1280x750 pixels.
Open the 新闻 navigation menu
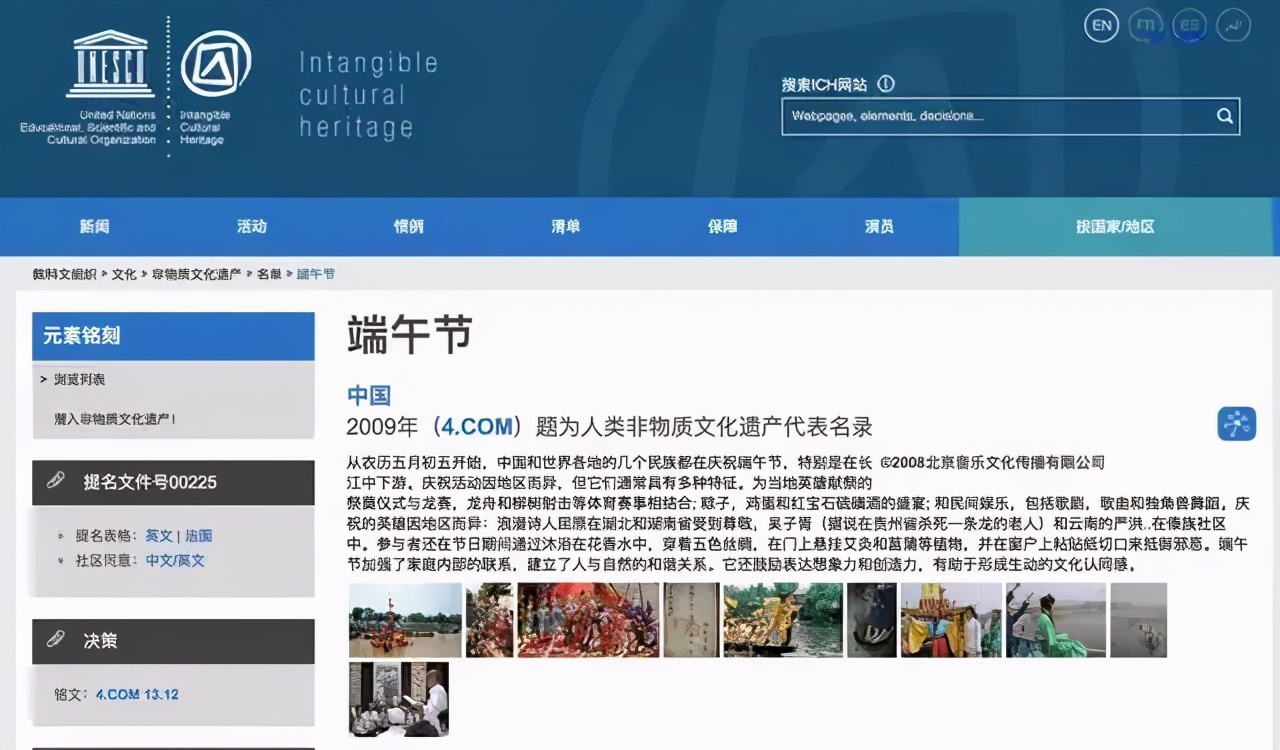(x=93, y=226)
